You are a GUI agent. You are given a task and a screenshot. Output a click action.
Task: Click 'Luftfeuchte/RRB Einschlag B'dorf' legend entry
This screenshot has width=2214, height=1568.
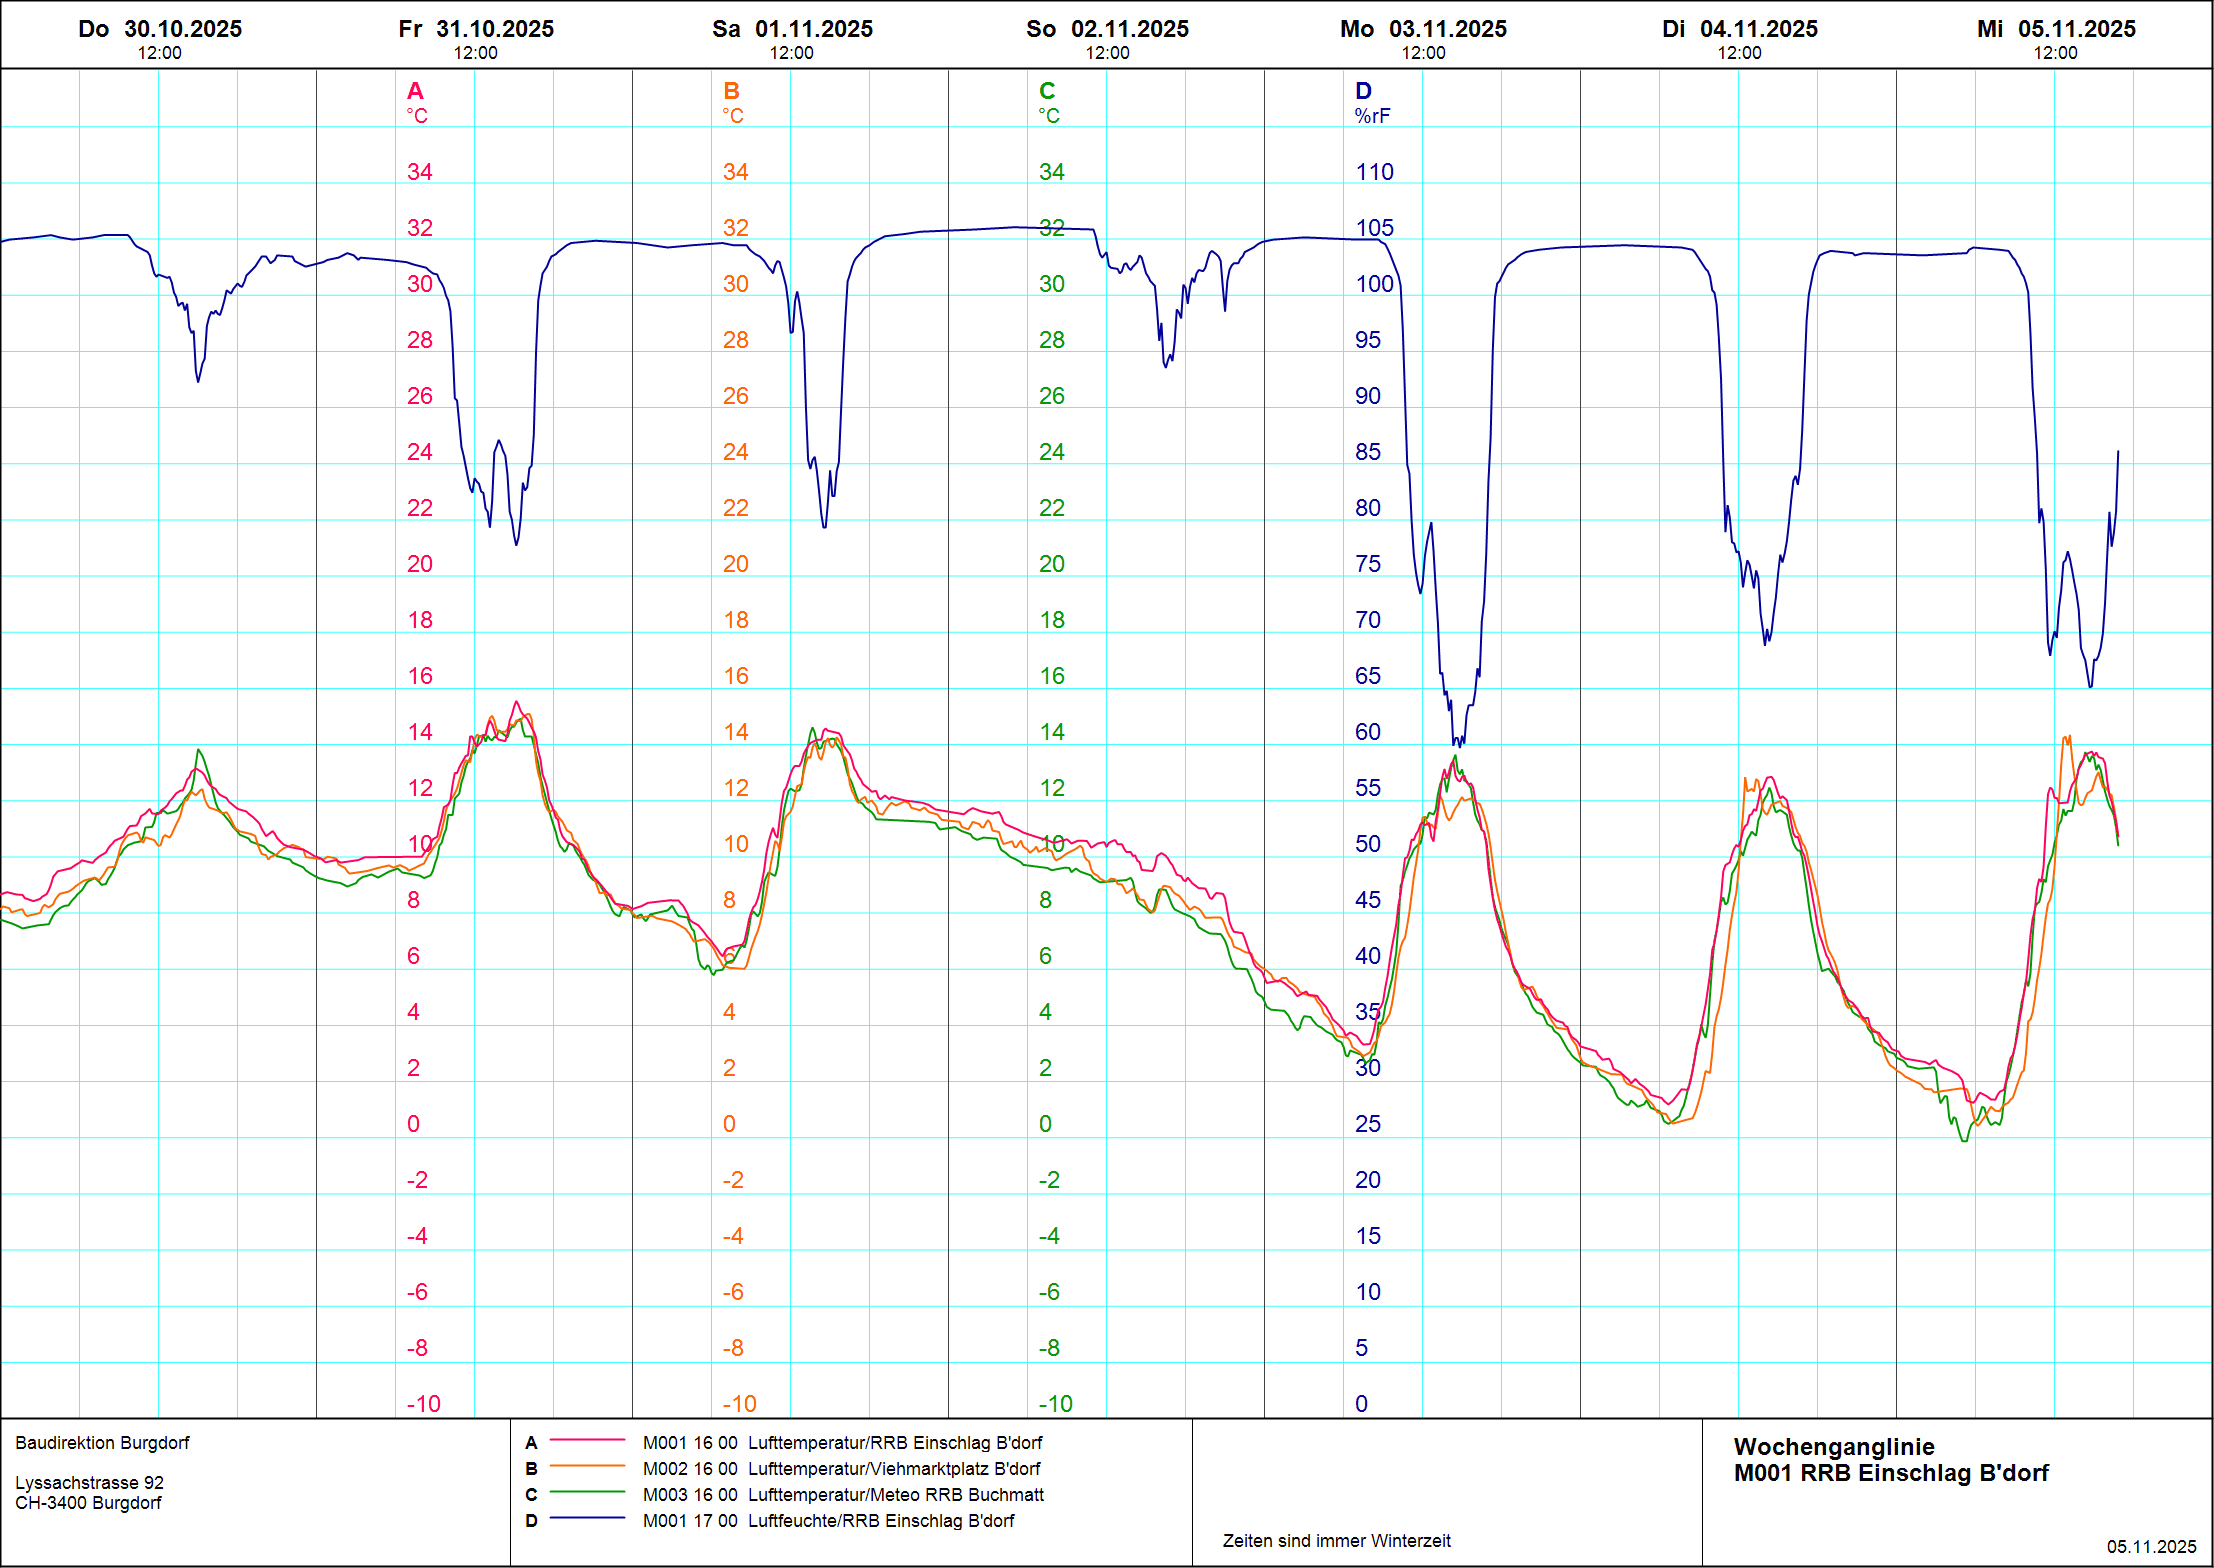click(880, 1521)
